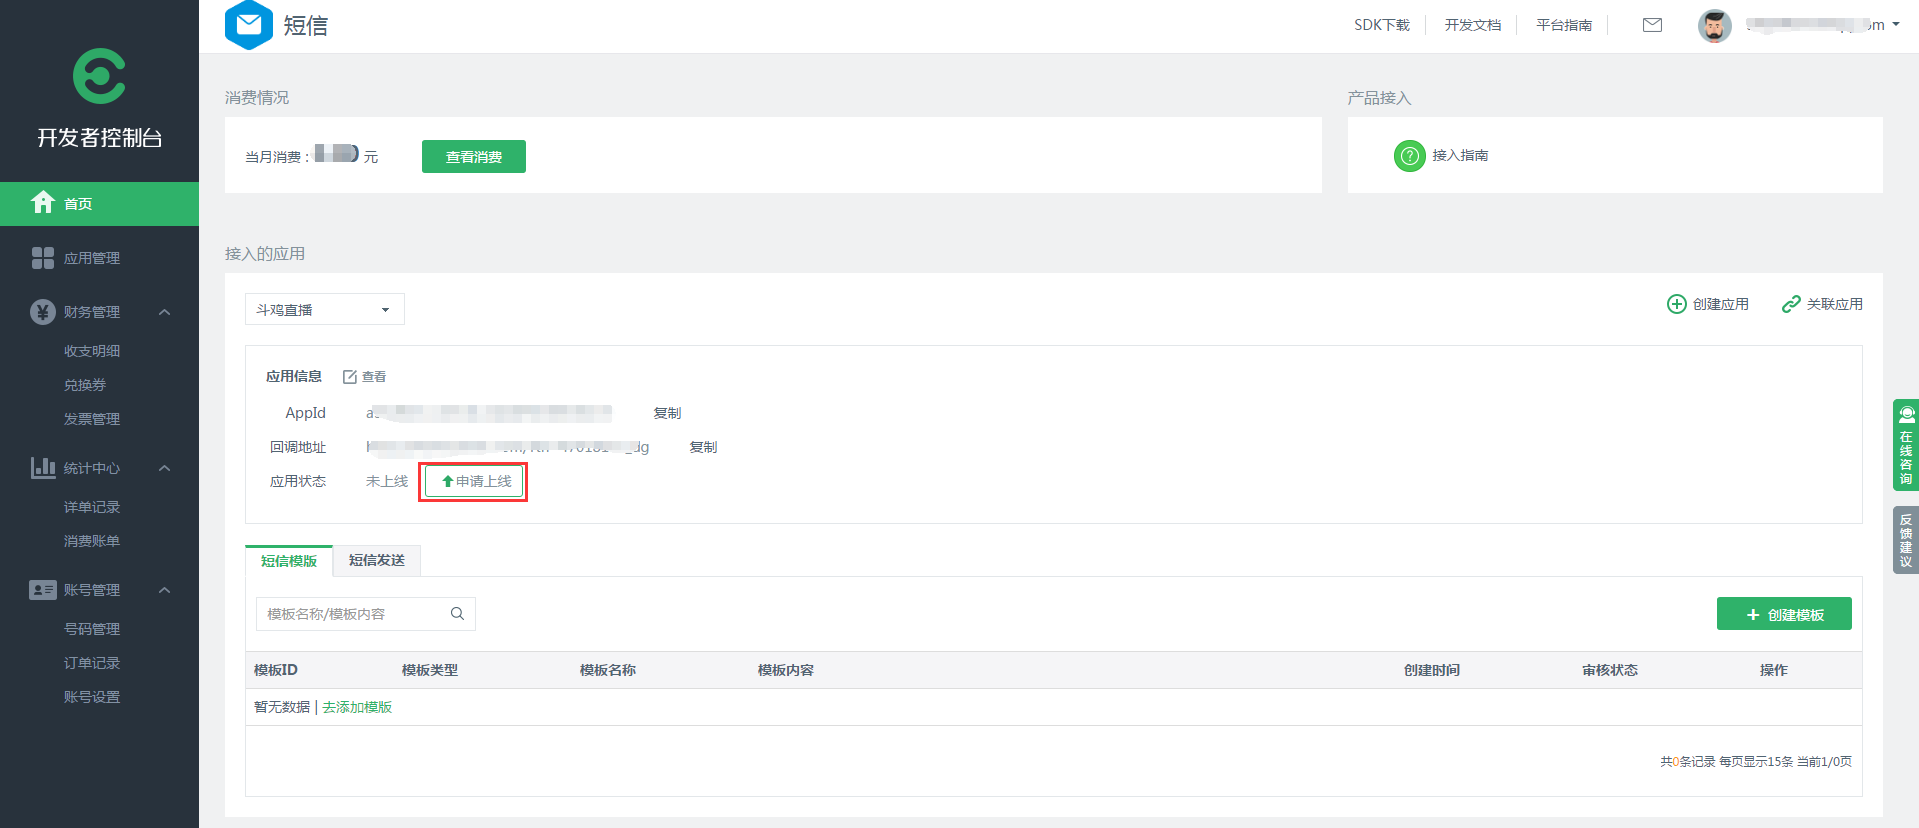
Task: Click the green developer console logo
Action: (99, 76)
